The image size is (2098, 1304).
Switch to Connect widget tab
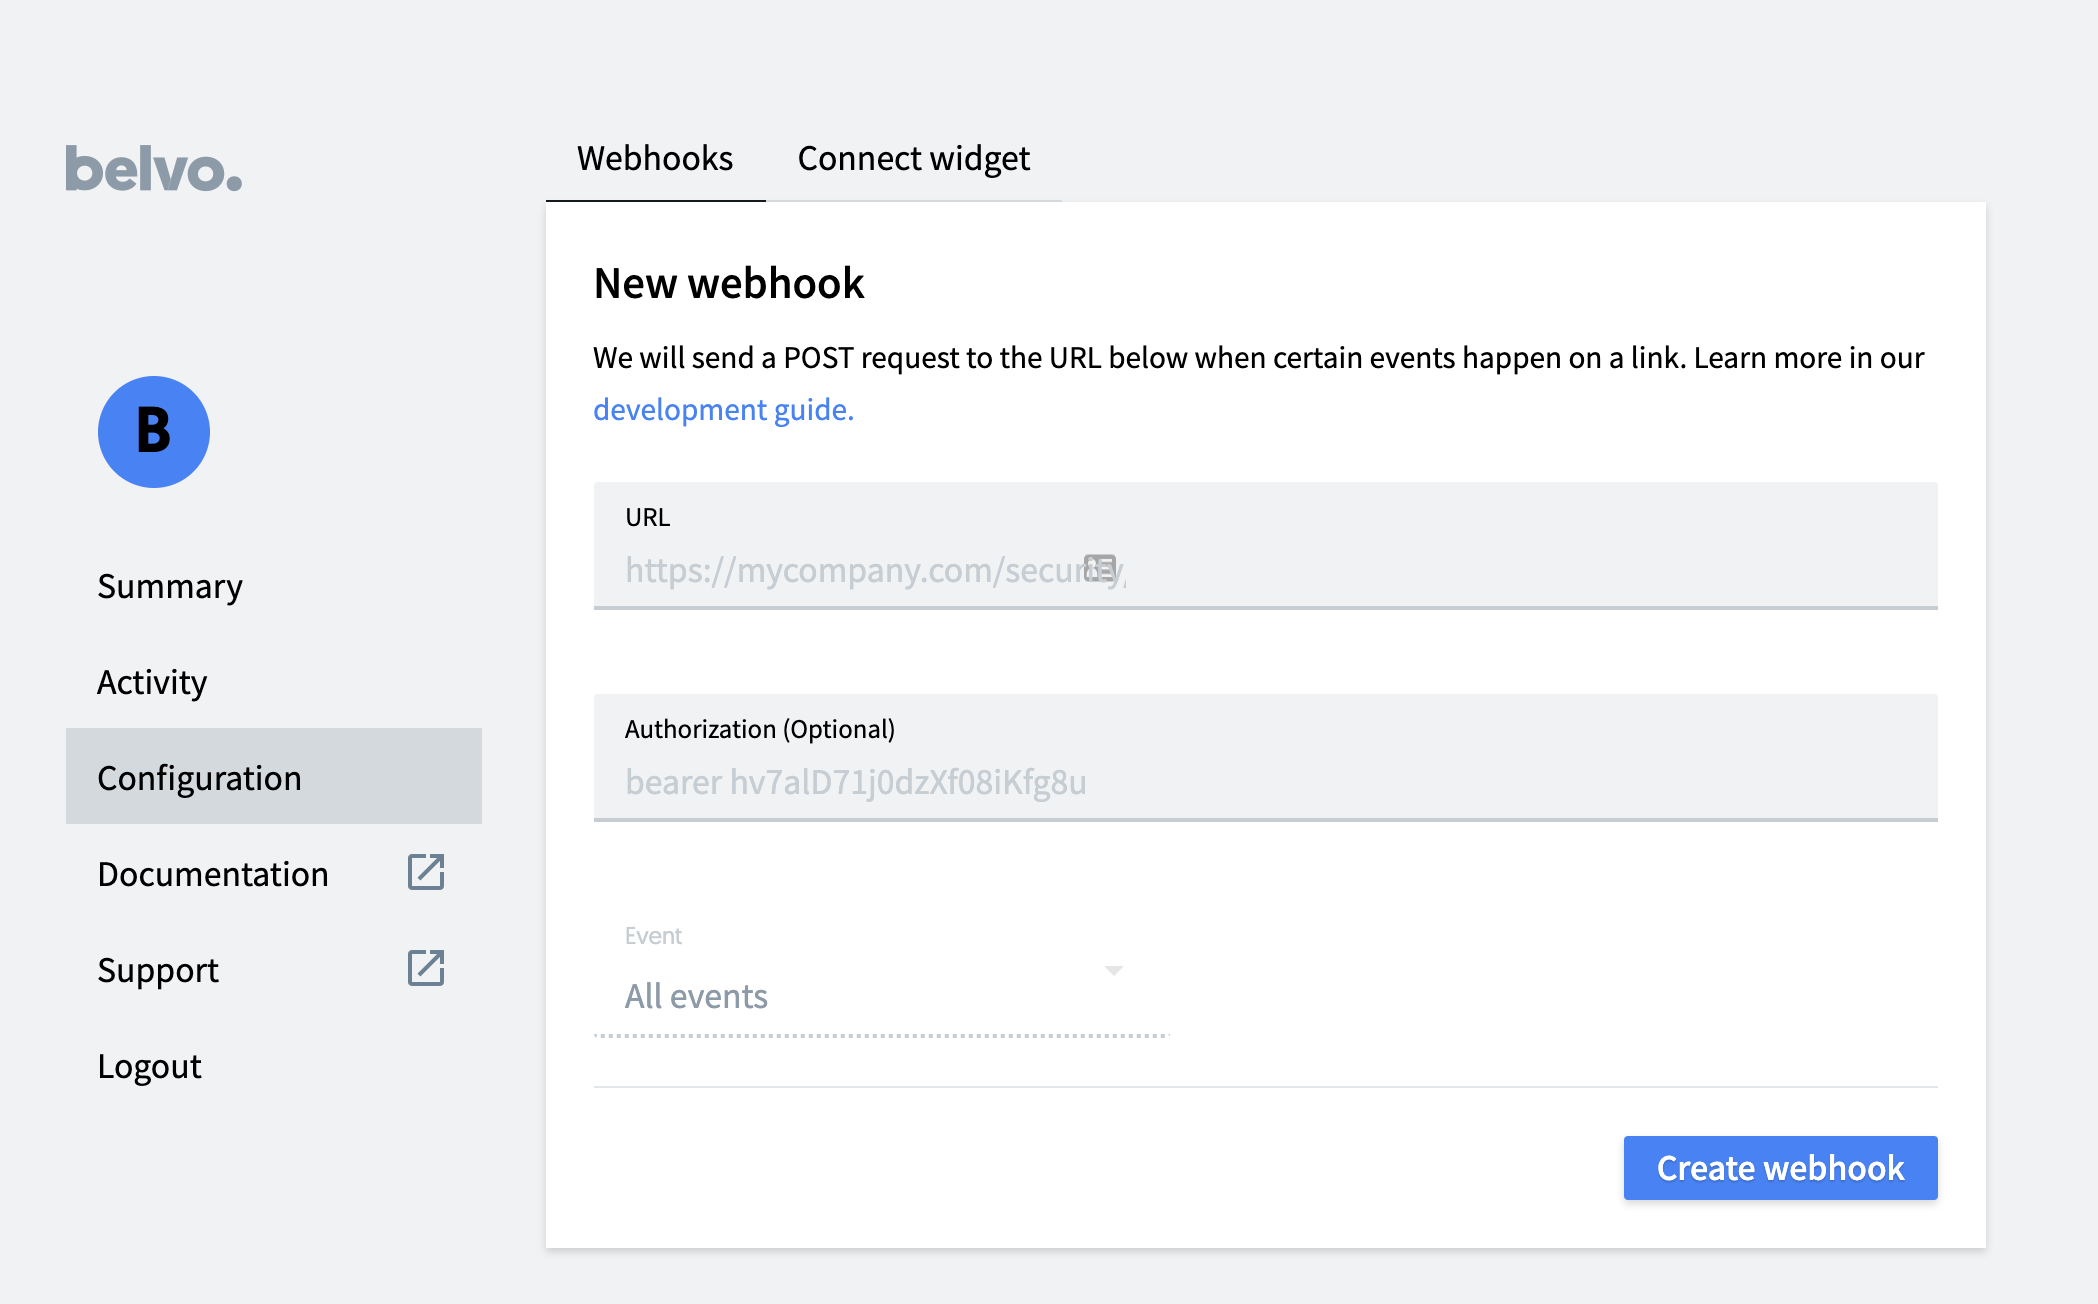(x=913, y=156)
